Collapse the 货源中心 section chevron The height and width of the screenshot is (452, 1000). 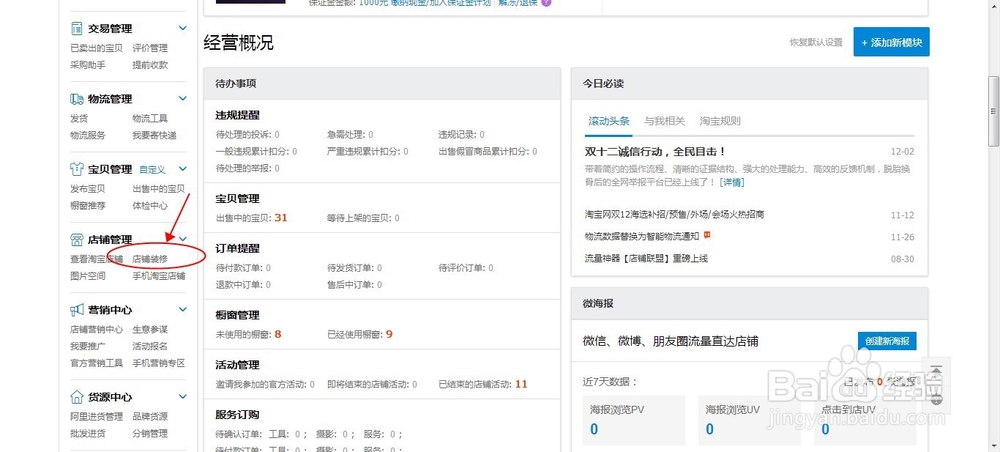click(183, 397)
